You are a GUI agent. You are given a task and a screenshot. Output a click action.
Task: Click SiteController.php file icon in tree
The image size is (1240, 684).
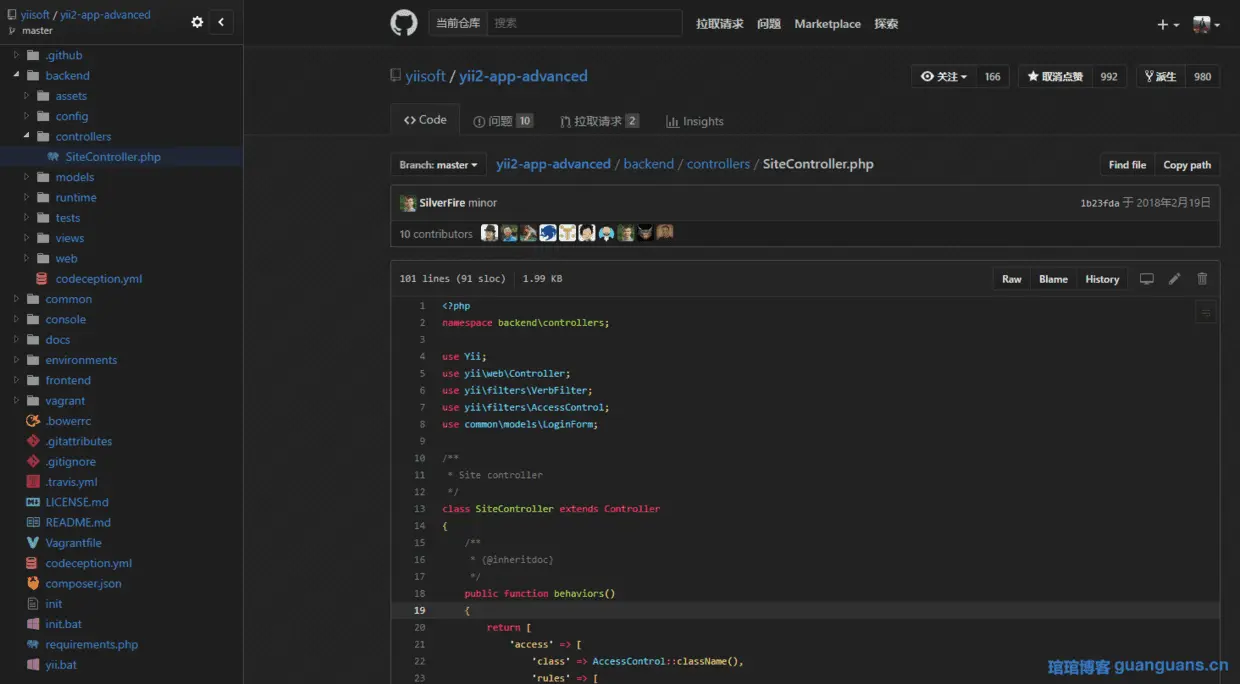point(53,157)
